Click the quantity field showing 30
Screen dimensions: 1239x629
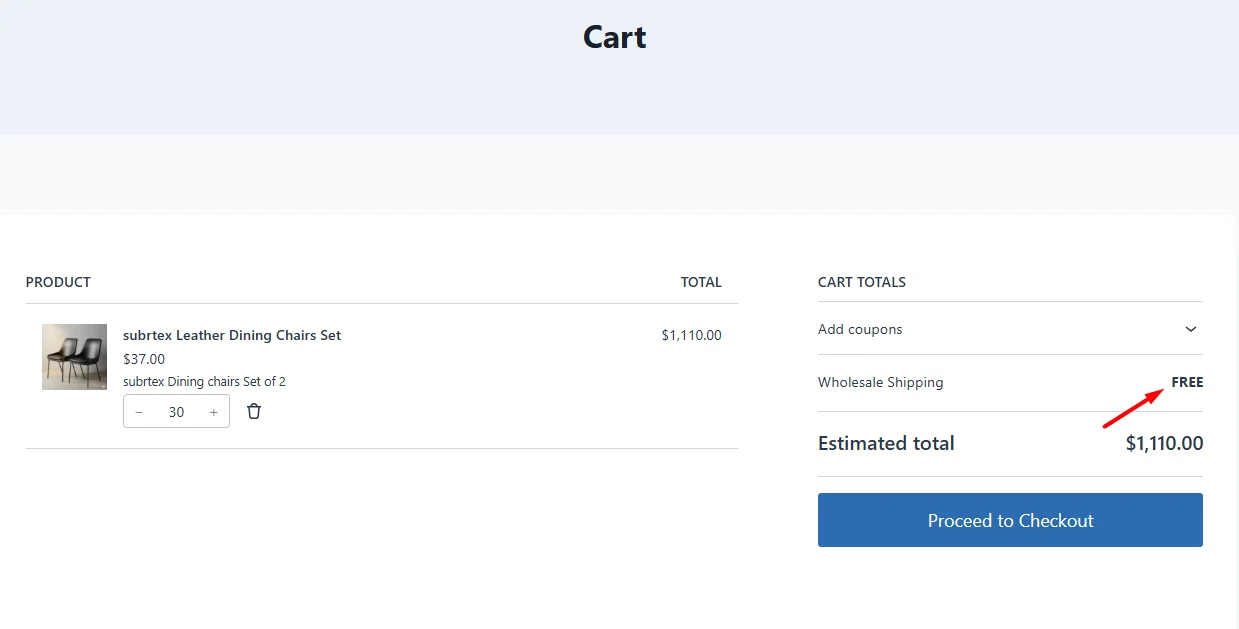tap(177, 412)
